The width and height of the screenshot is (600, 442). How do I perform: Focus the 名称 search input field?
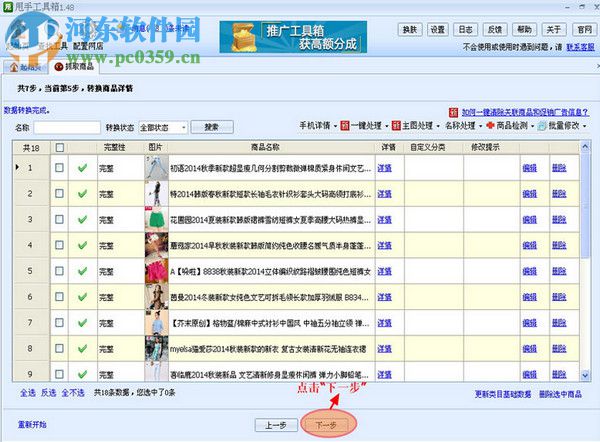67,127
